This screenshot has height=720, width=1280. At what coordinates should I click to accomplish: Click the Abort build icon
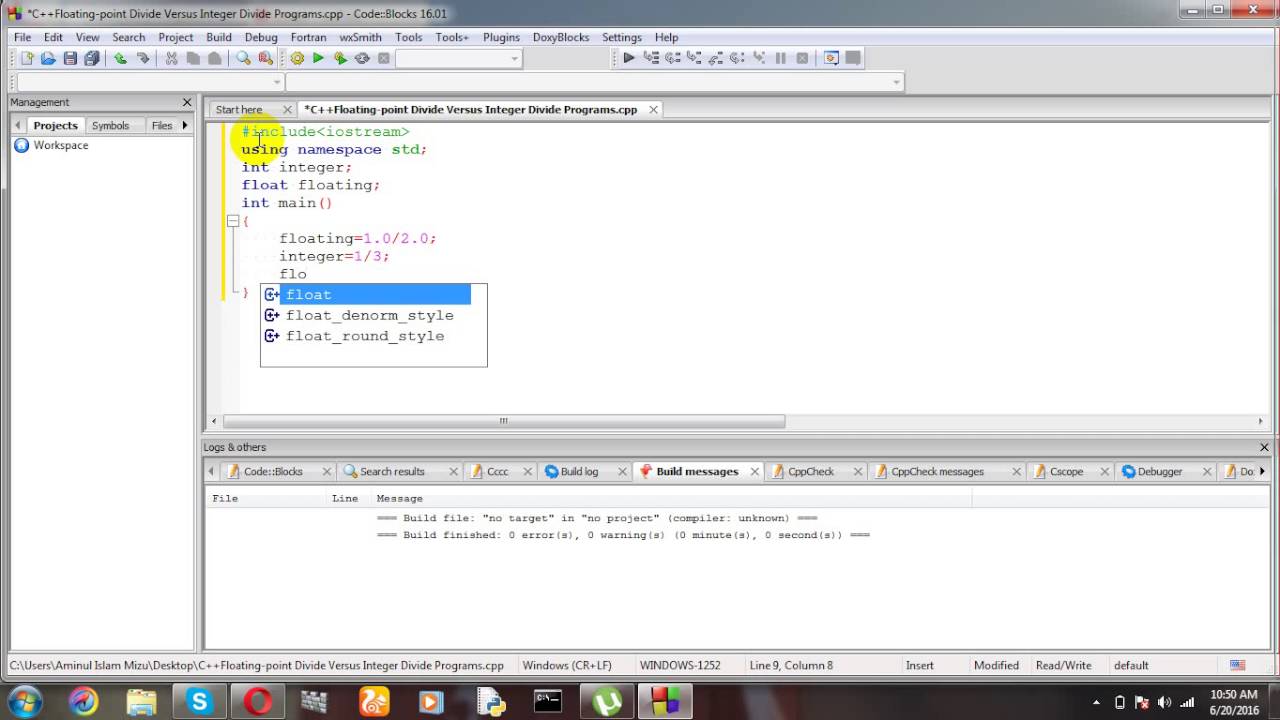[x=383, y=58]
